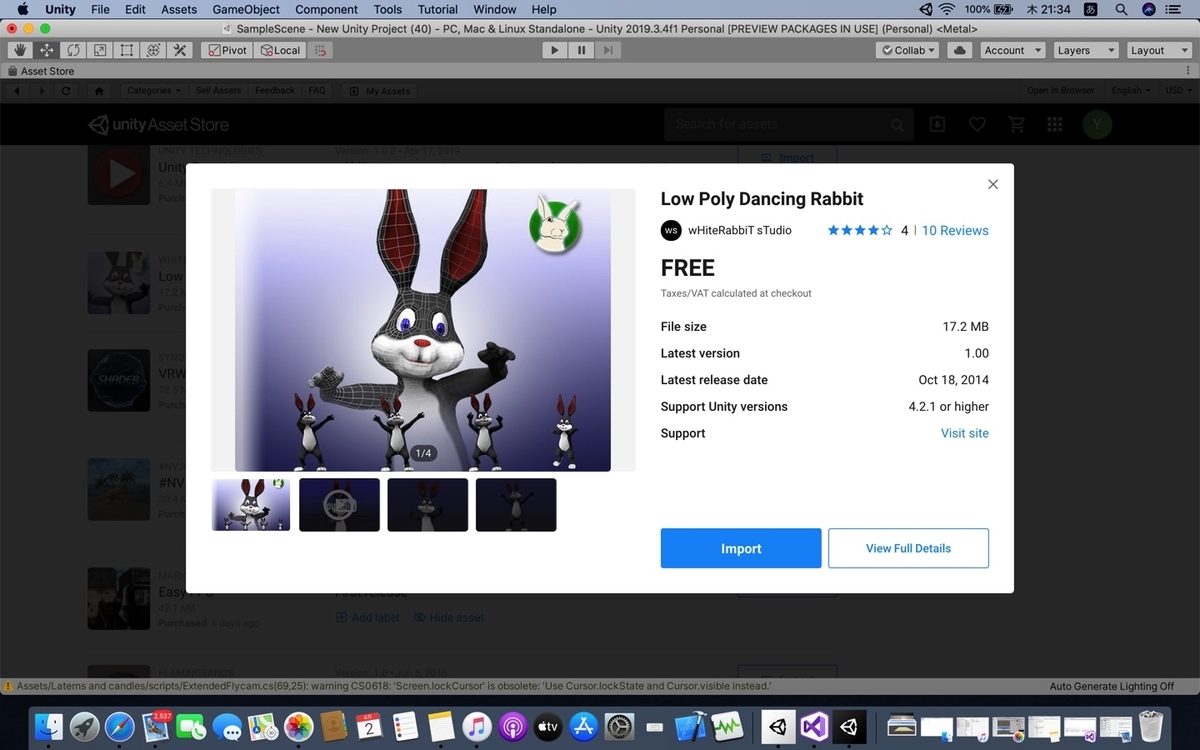Open the apps grid icon in Asset Store
The width and height of the screenshot is (1200, 750).
click(x=1055, y=124)
